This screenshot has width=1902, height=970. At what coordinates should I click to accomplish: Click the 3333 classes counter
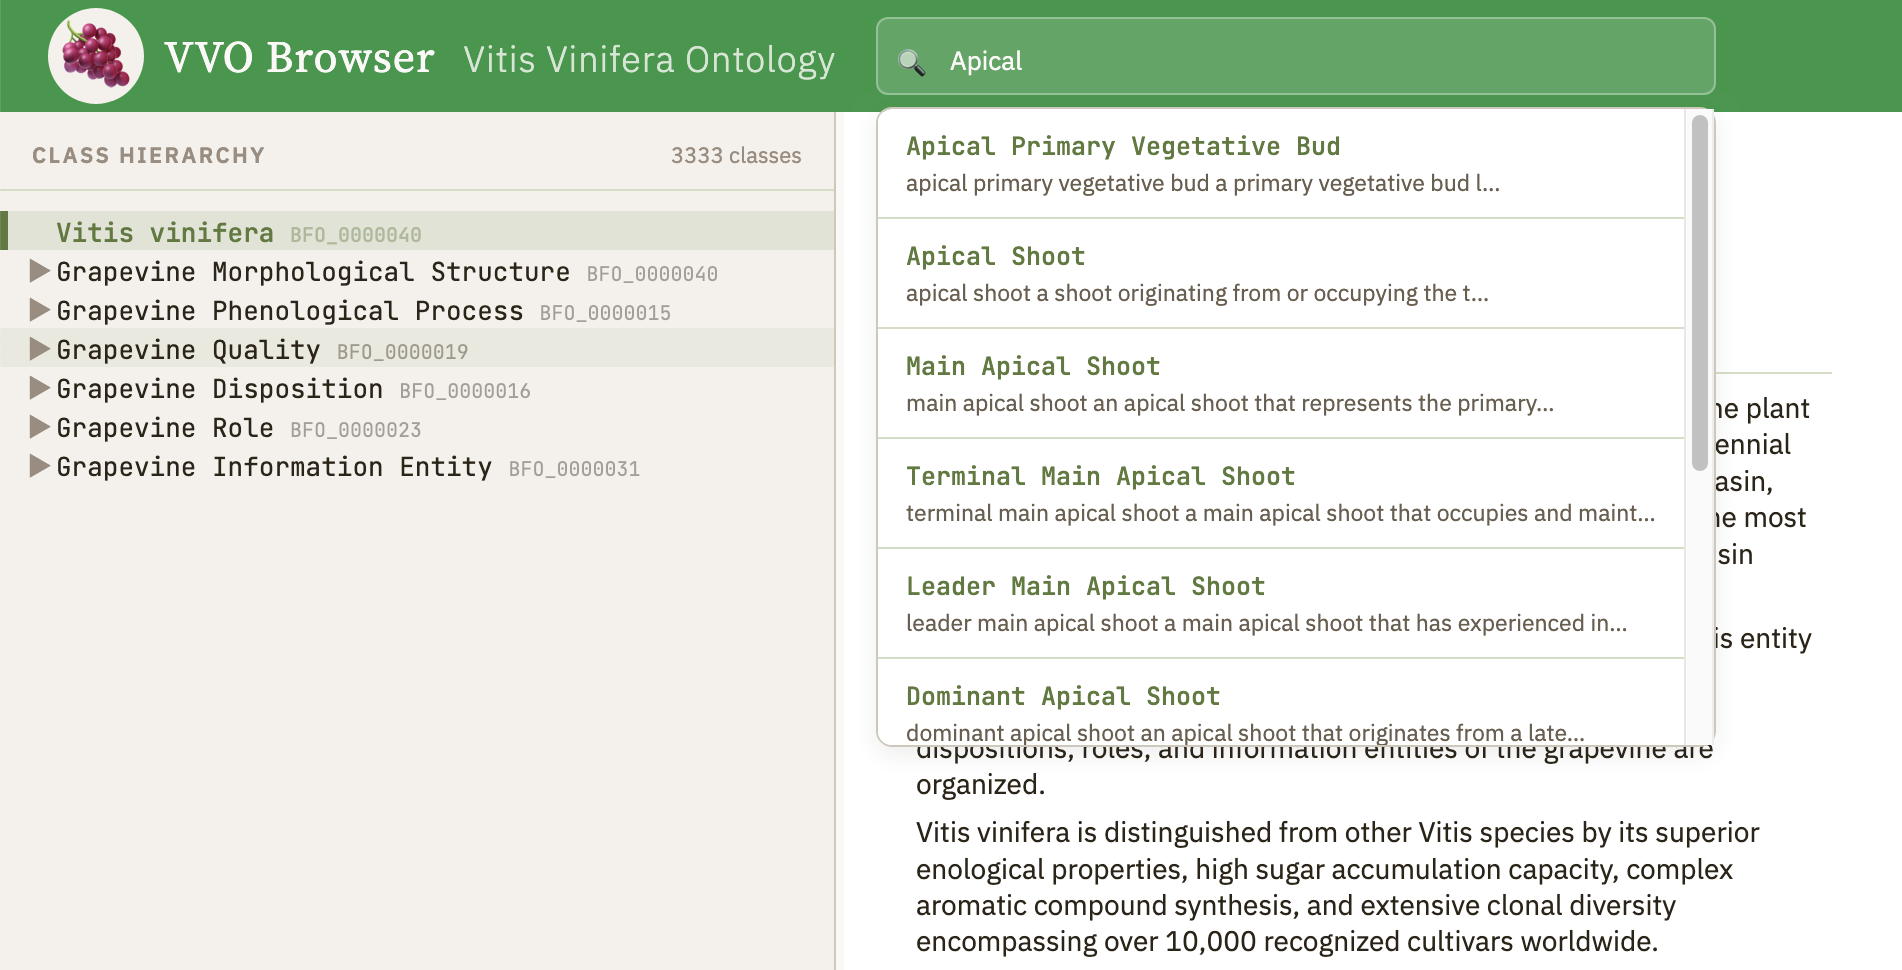736,155
